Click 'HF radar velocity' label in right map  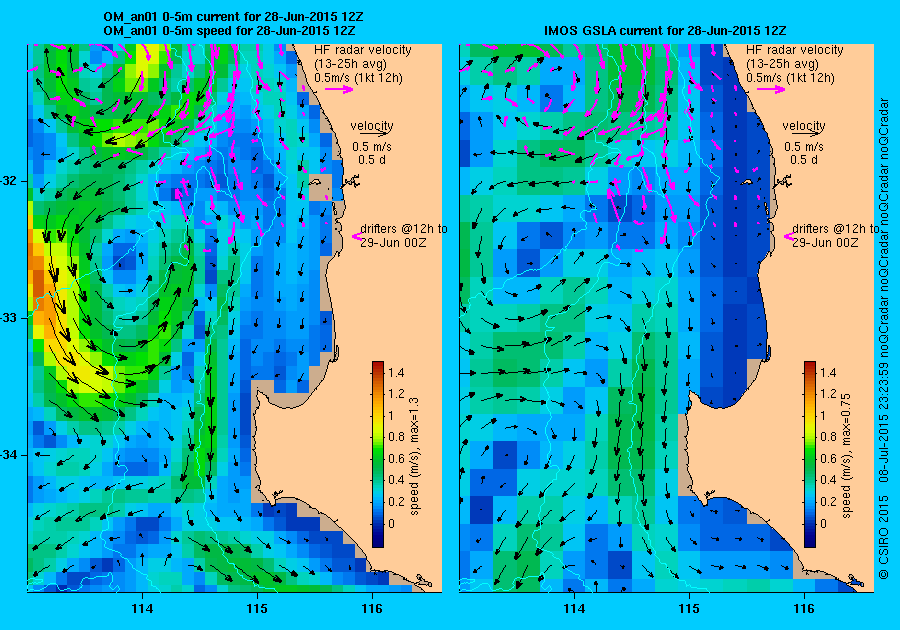795,50
